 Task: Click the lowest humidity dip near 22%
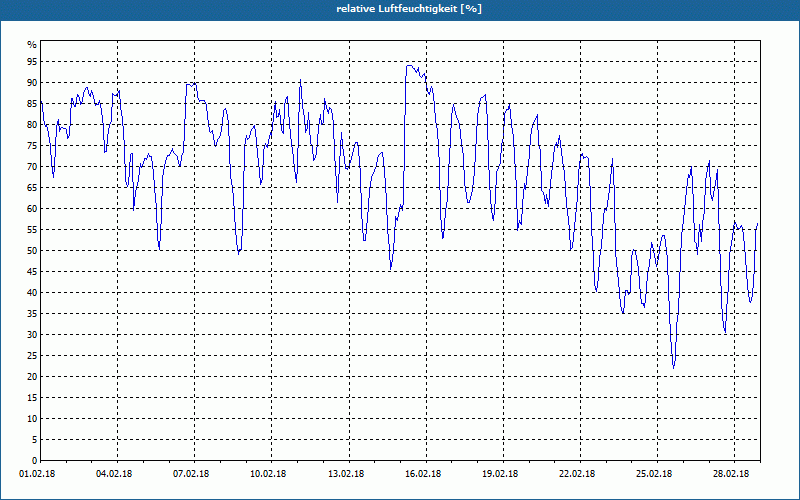673,367
